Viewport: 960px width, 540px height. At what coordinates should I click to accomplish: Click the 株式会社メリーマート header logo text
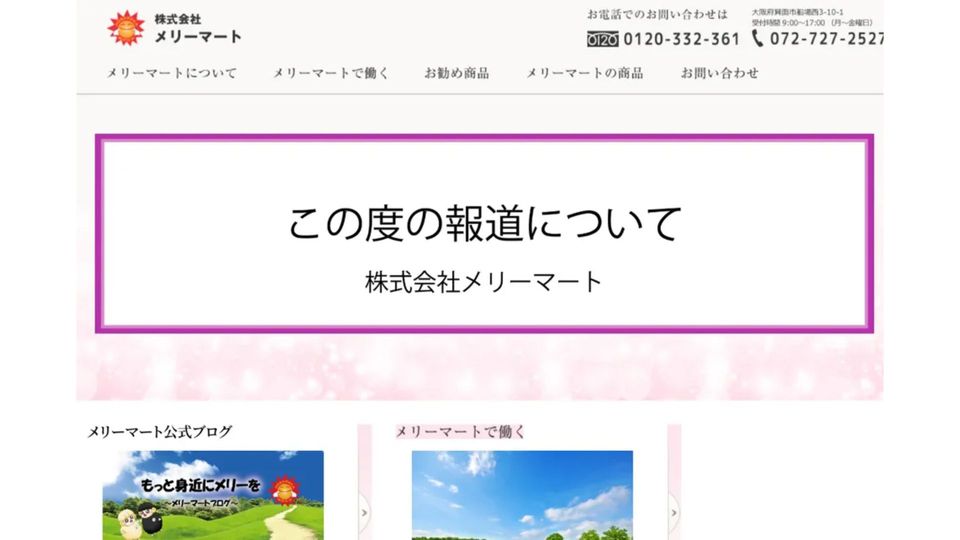click(x=198, y=30)
